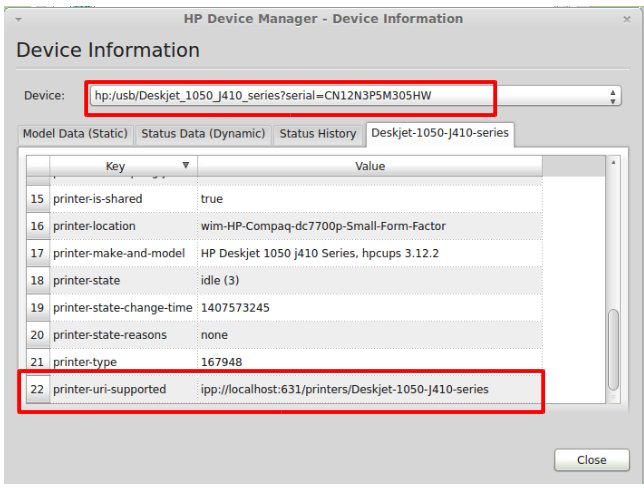Select row header 19
644x494 pixels.
tap(38, 308)
